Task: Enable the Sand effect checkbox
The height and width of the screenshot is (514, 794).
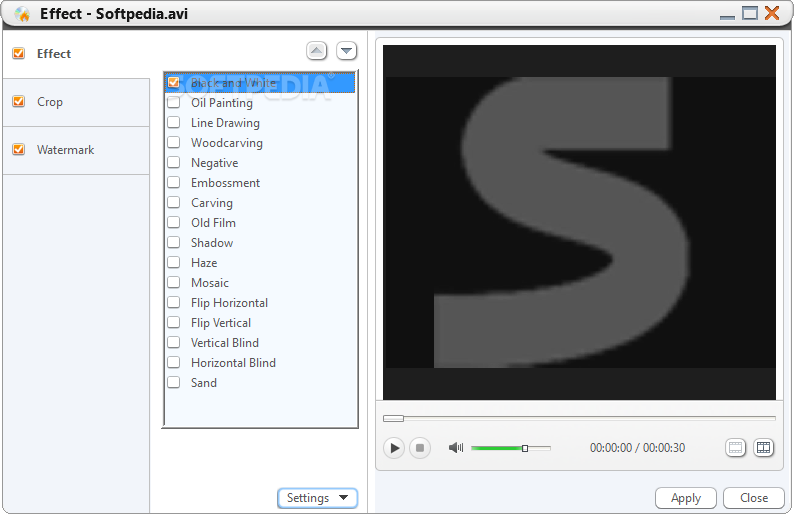Action: coord(174,382)
